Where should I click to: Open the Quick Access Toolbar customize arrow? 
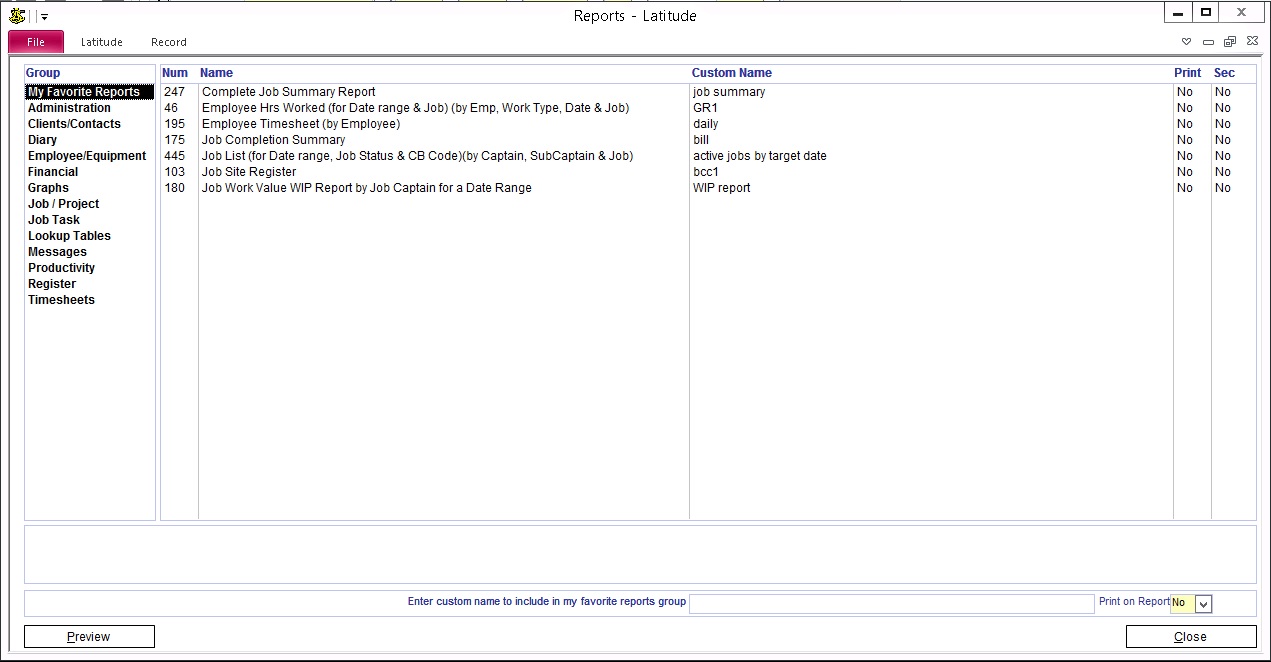pos(45,17)
